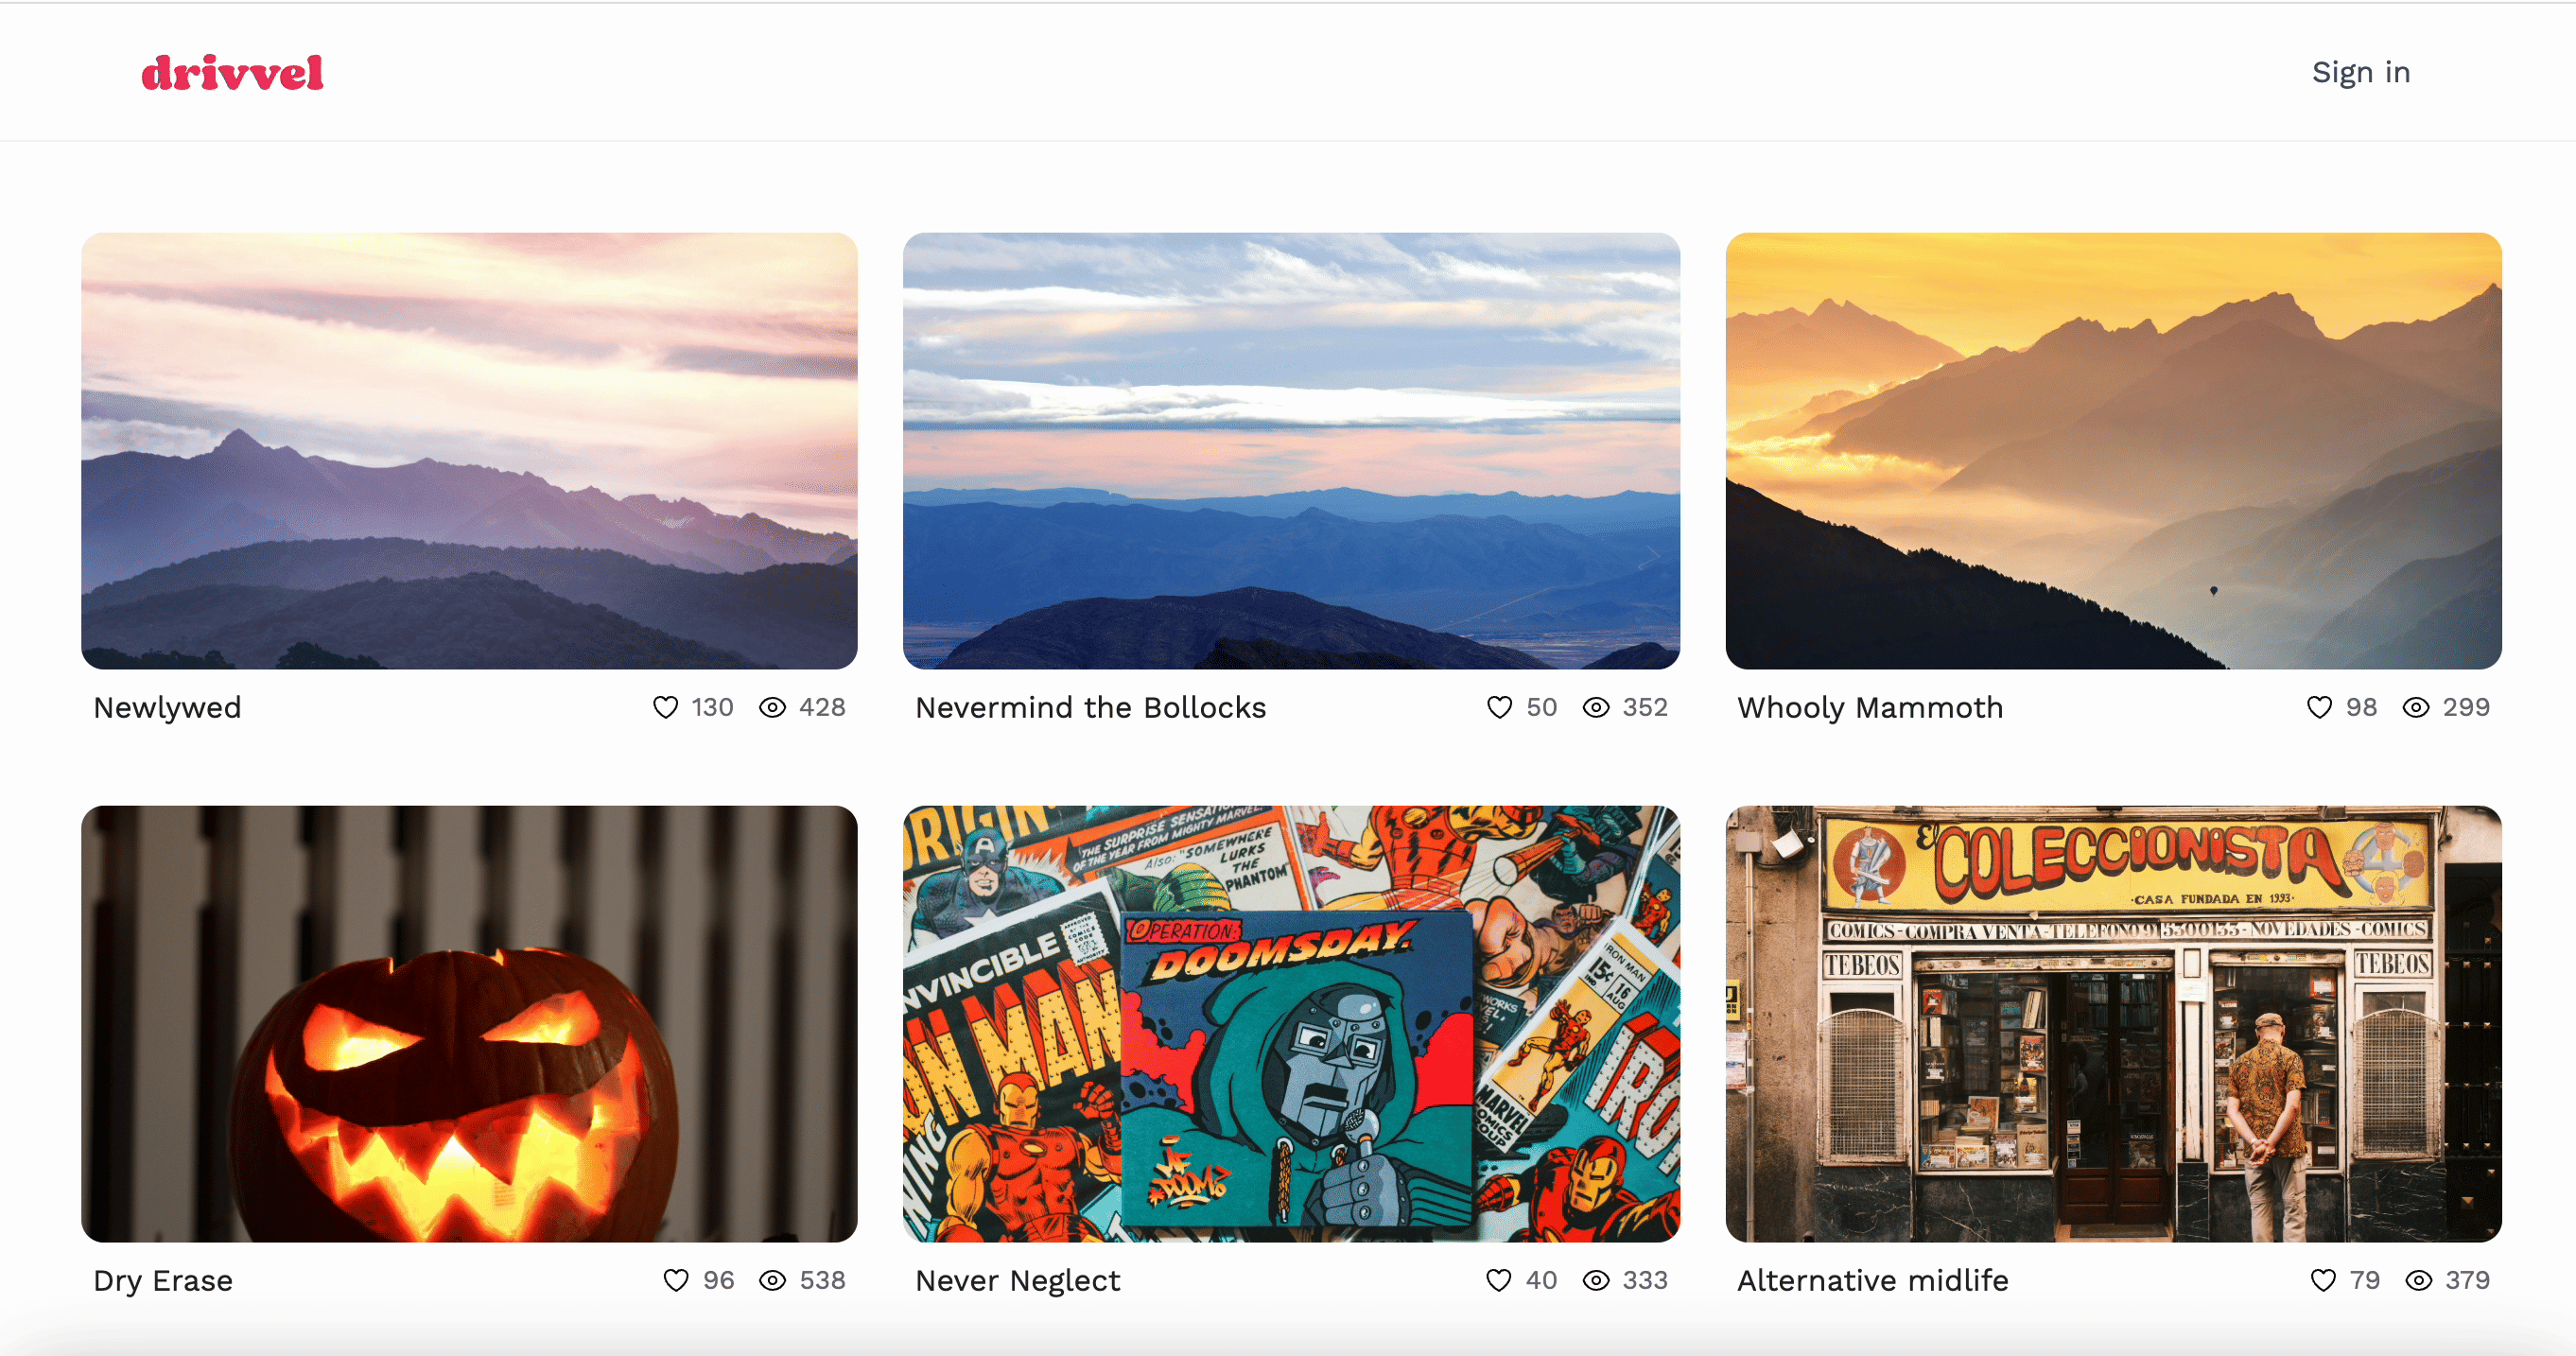This screenshot has width=2576, height=1356.
Task: Open Sign in page
Action: 2361,73
